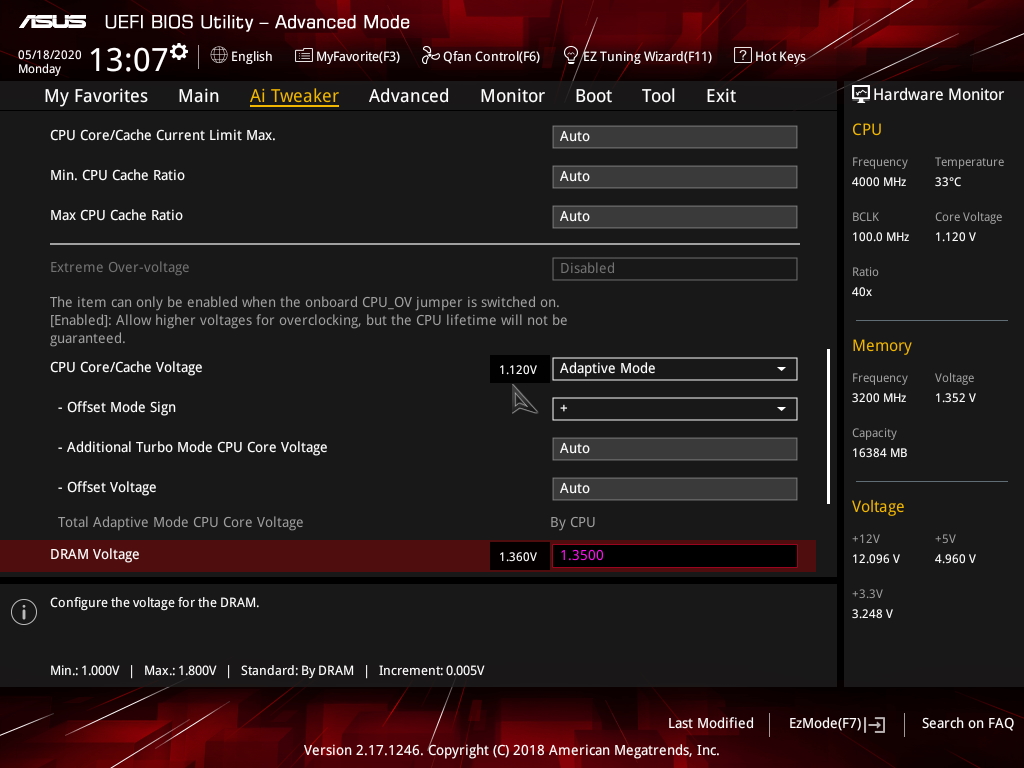1024x768 pixels.
Task: Click the Hot Keys question mark icon
Action: (x=743, y=55)
